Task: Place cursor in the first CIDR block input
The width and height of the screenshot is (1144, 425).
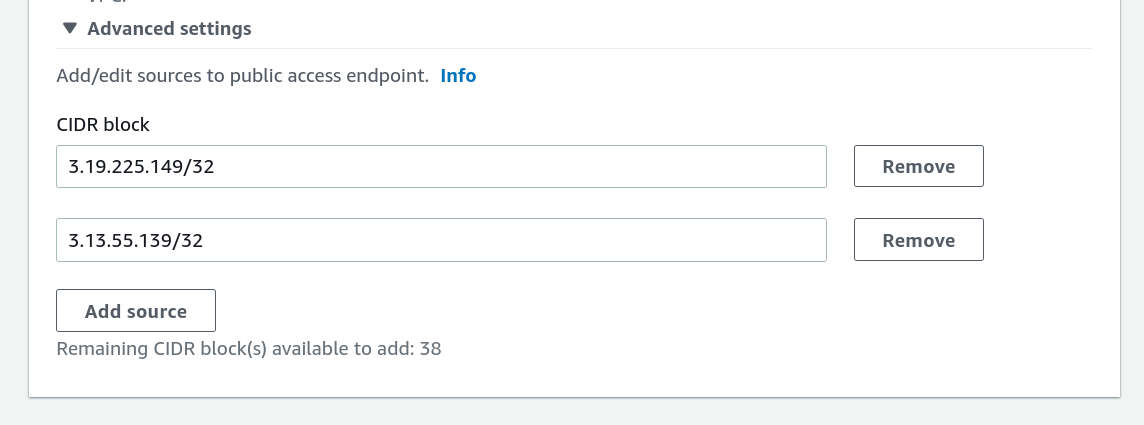Action: point(441,167)
